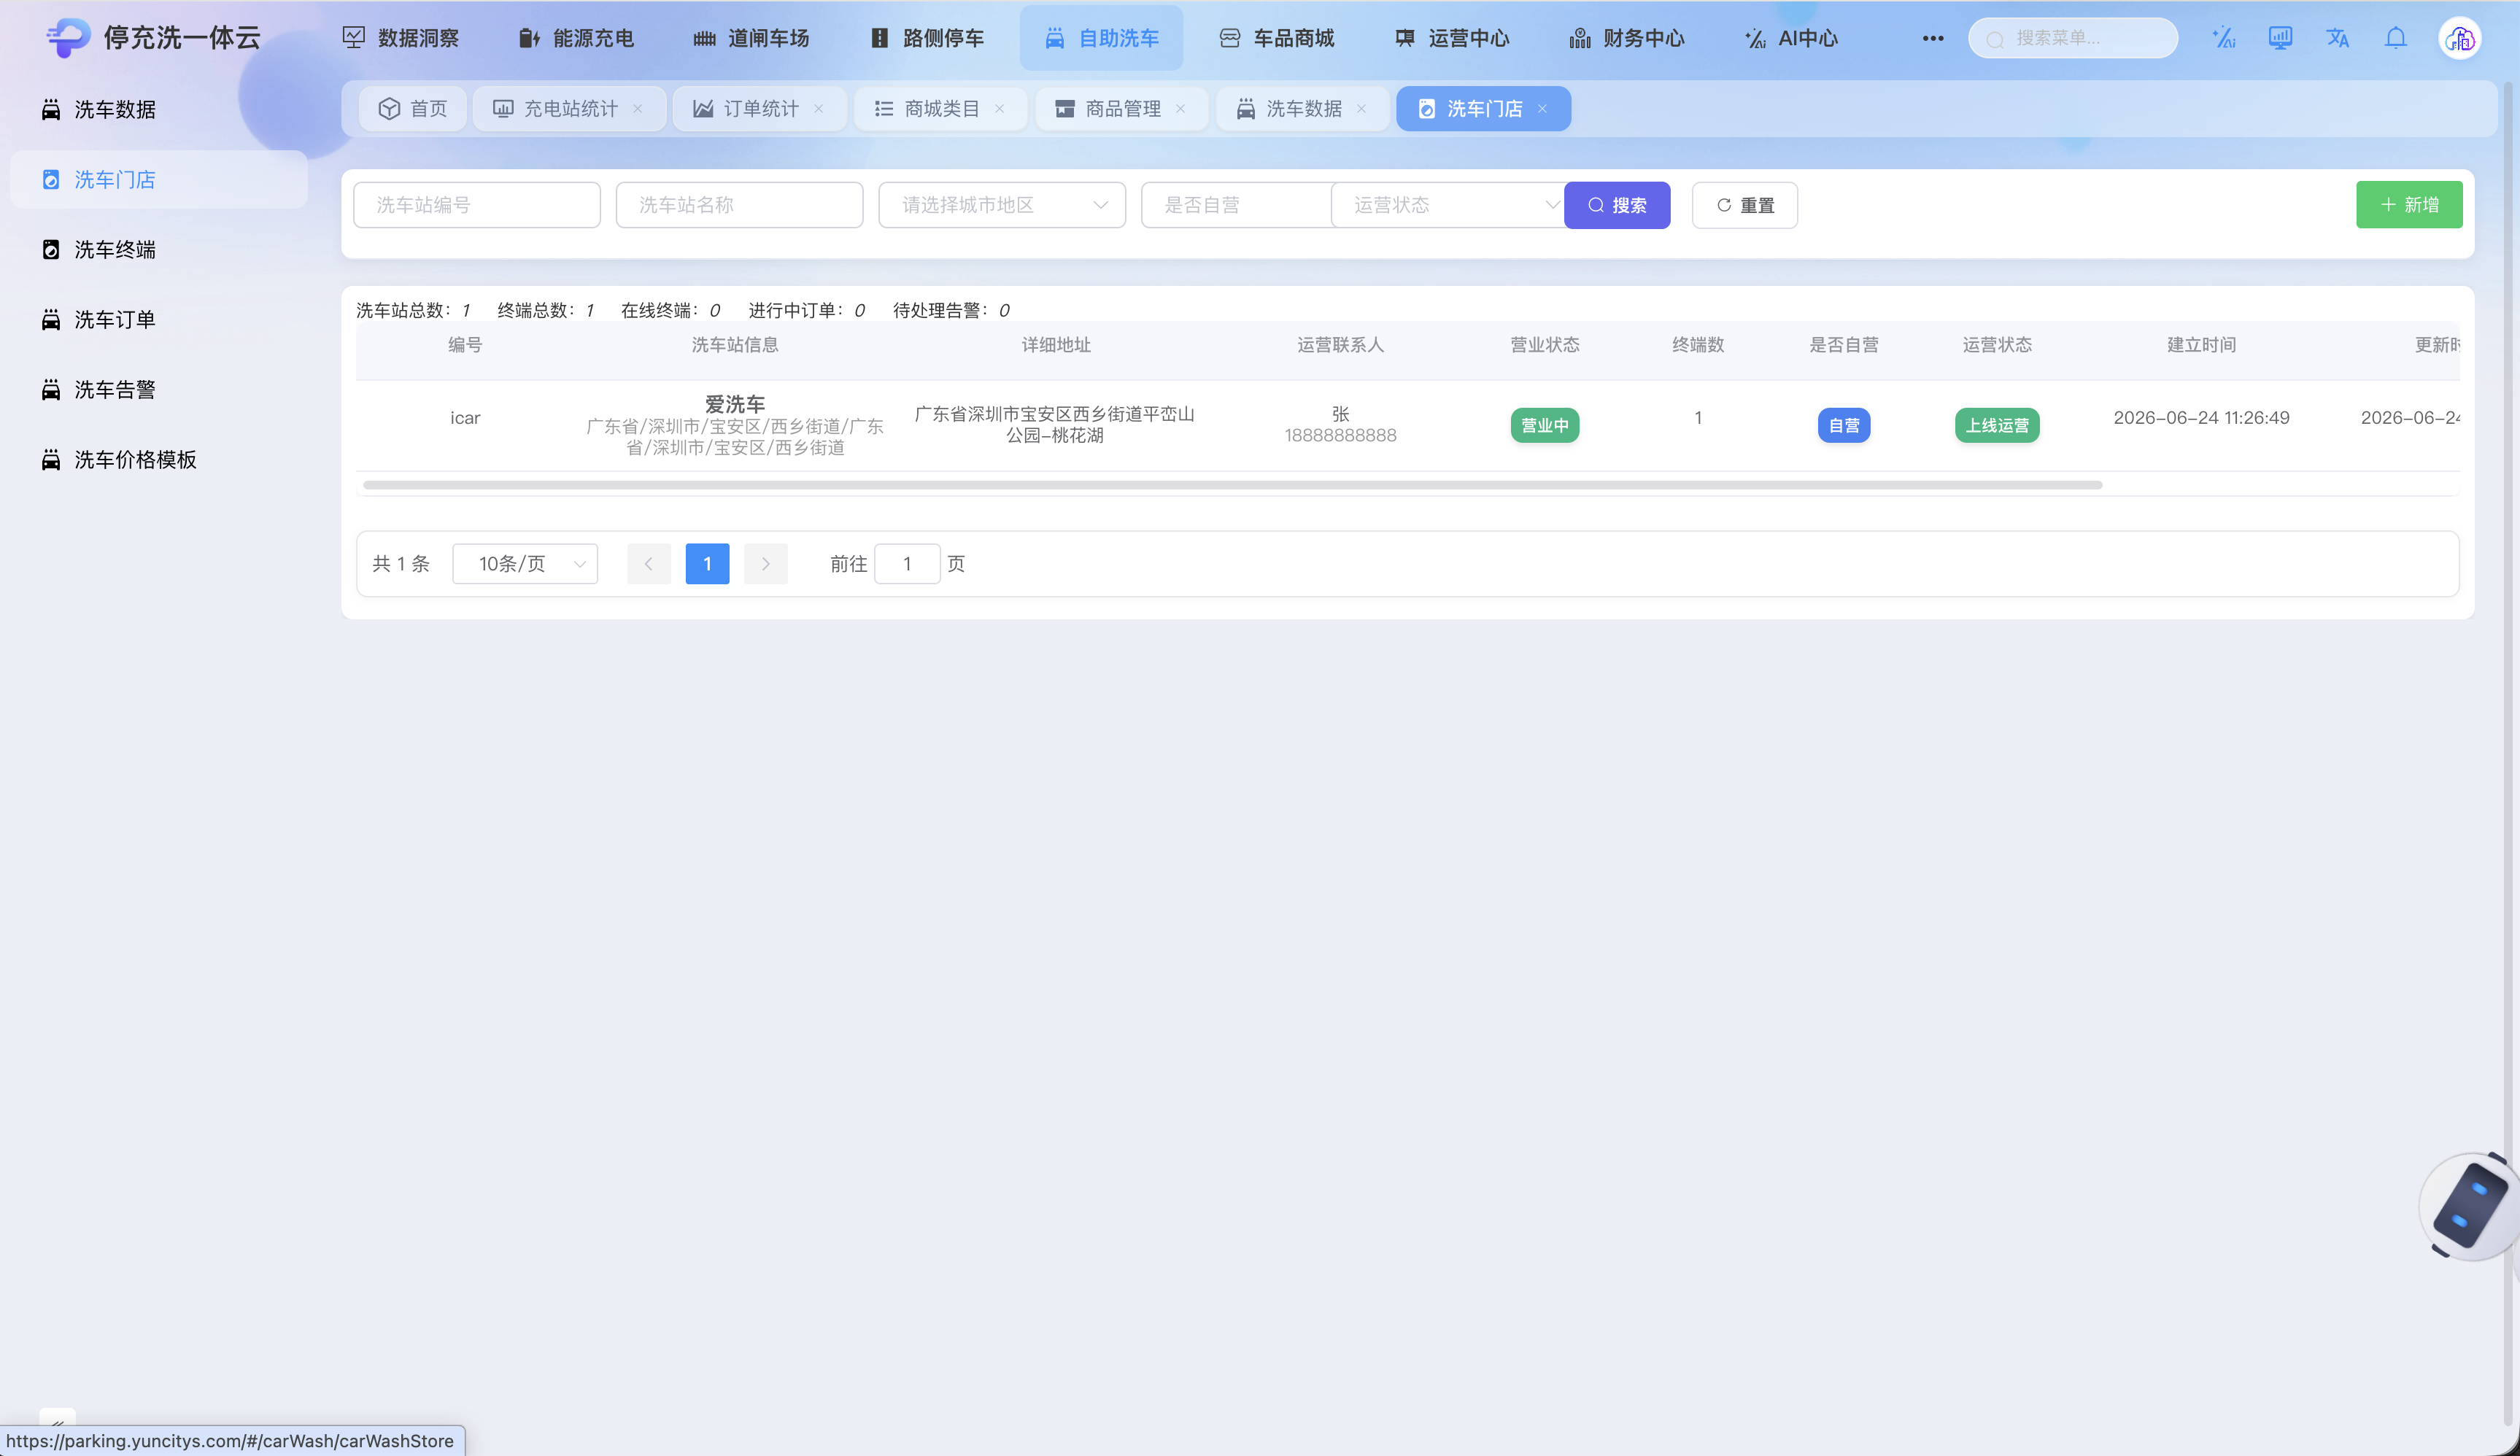2520x1456 pixels.
Task: Click the address cell 广东省深圳市宝安区西乡街道平峦山公园-桃花湖
Action: pos(1055,425)
